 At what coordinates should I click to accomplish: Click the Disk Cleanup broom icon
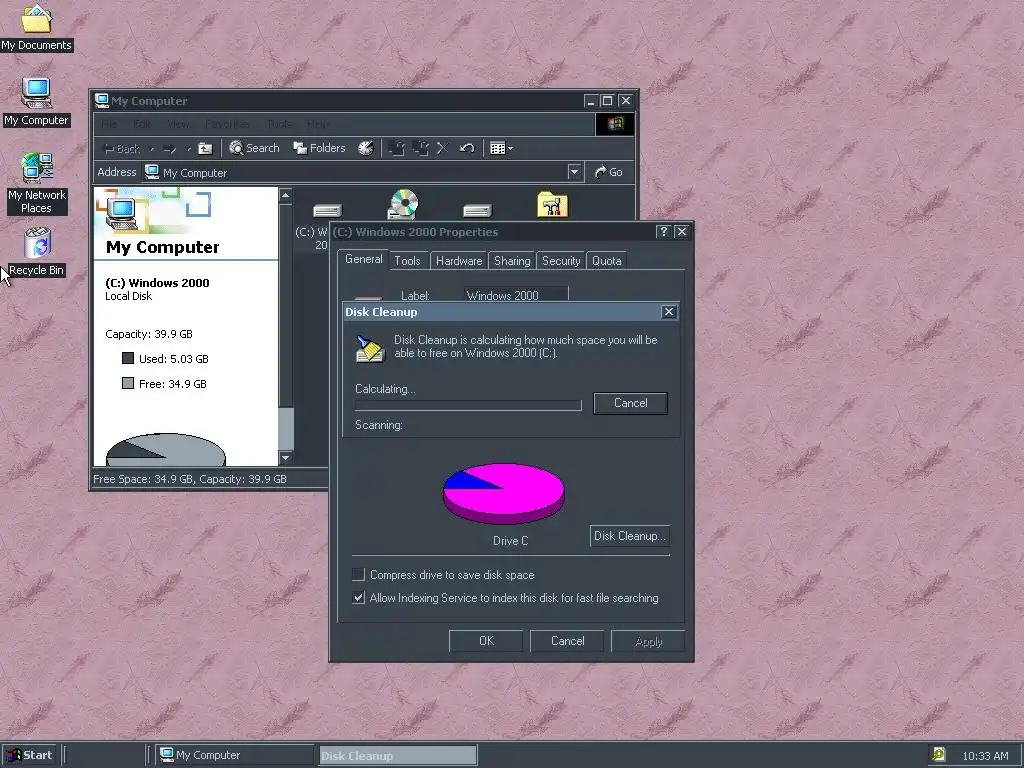[x=370, y=347]
